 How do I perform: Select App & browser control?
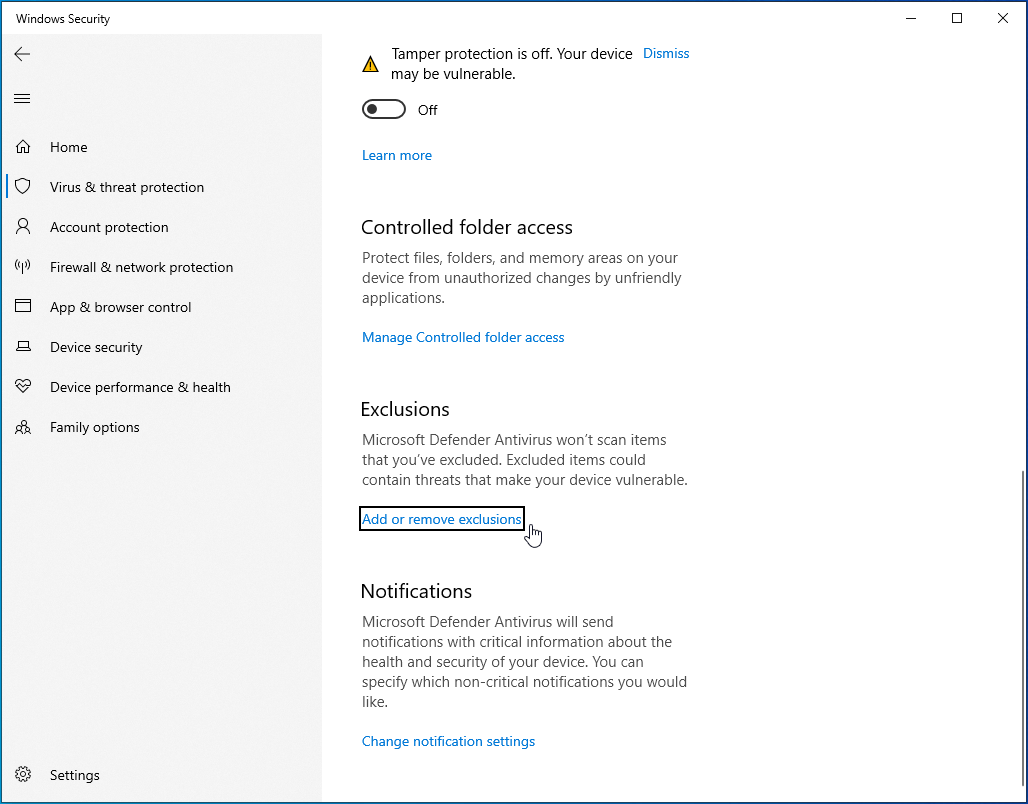[121, 307]
